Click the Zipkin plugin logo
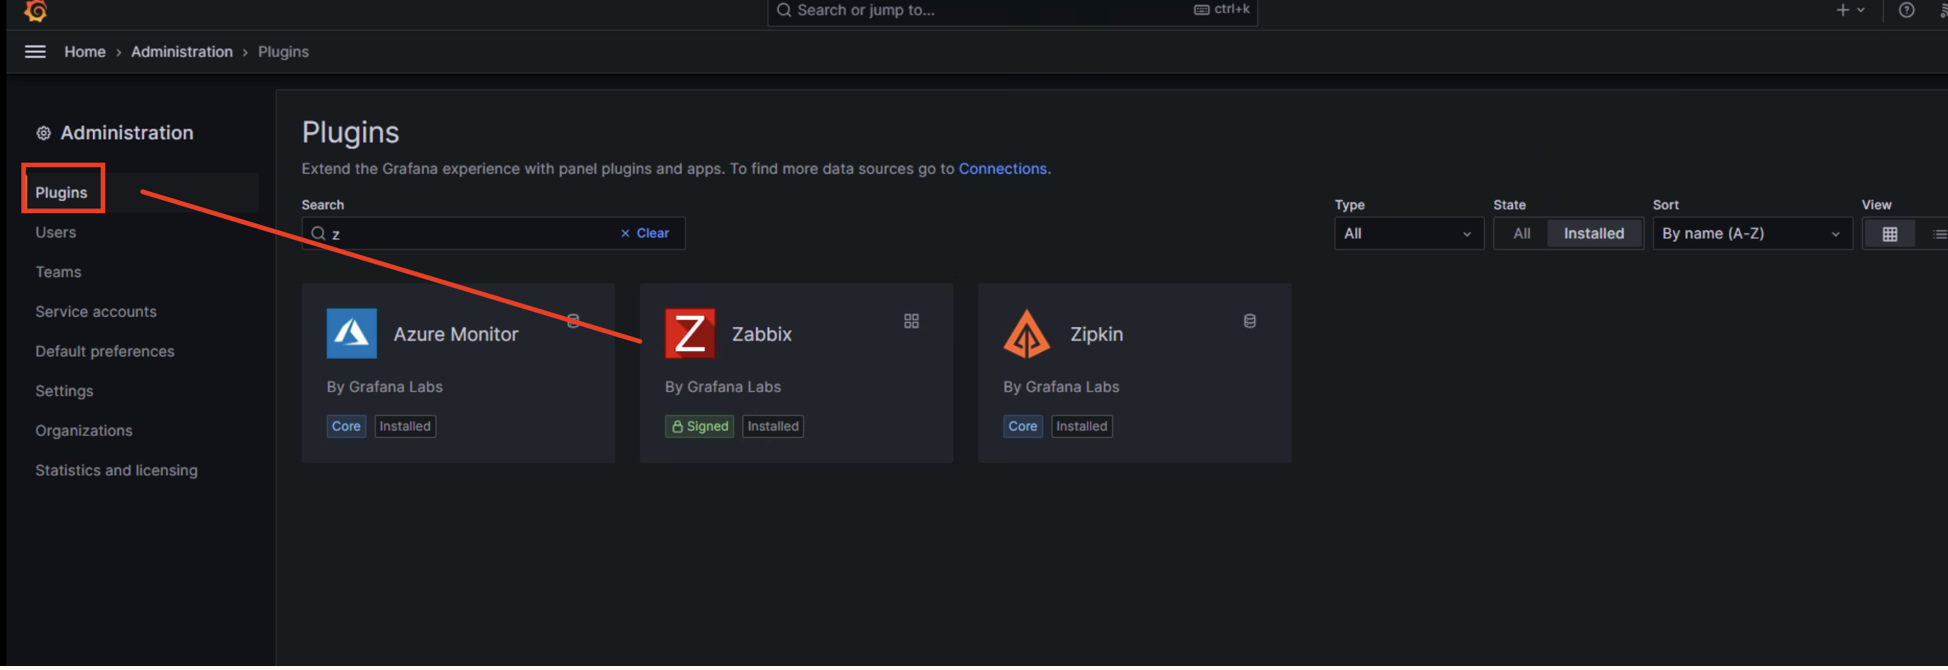The image size is (1948, 670). point(1027,334)
